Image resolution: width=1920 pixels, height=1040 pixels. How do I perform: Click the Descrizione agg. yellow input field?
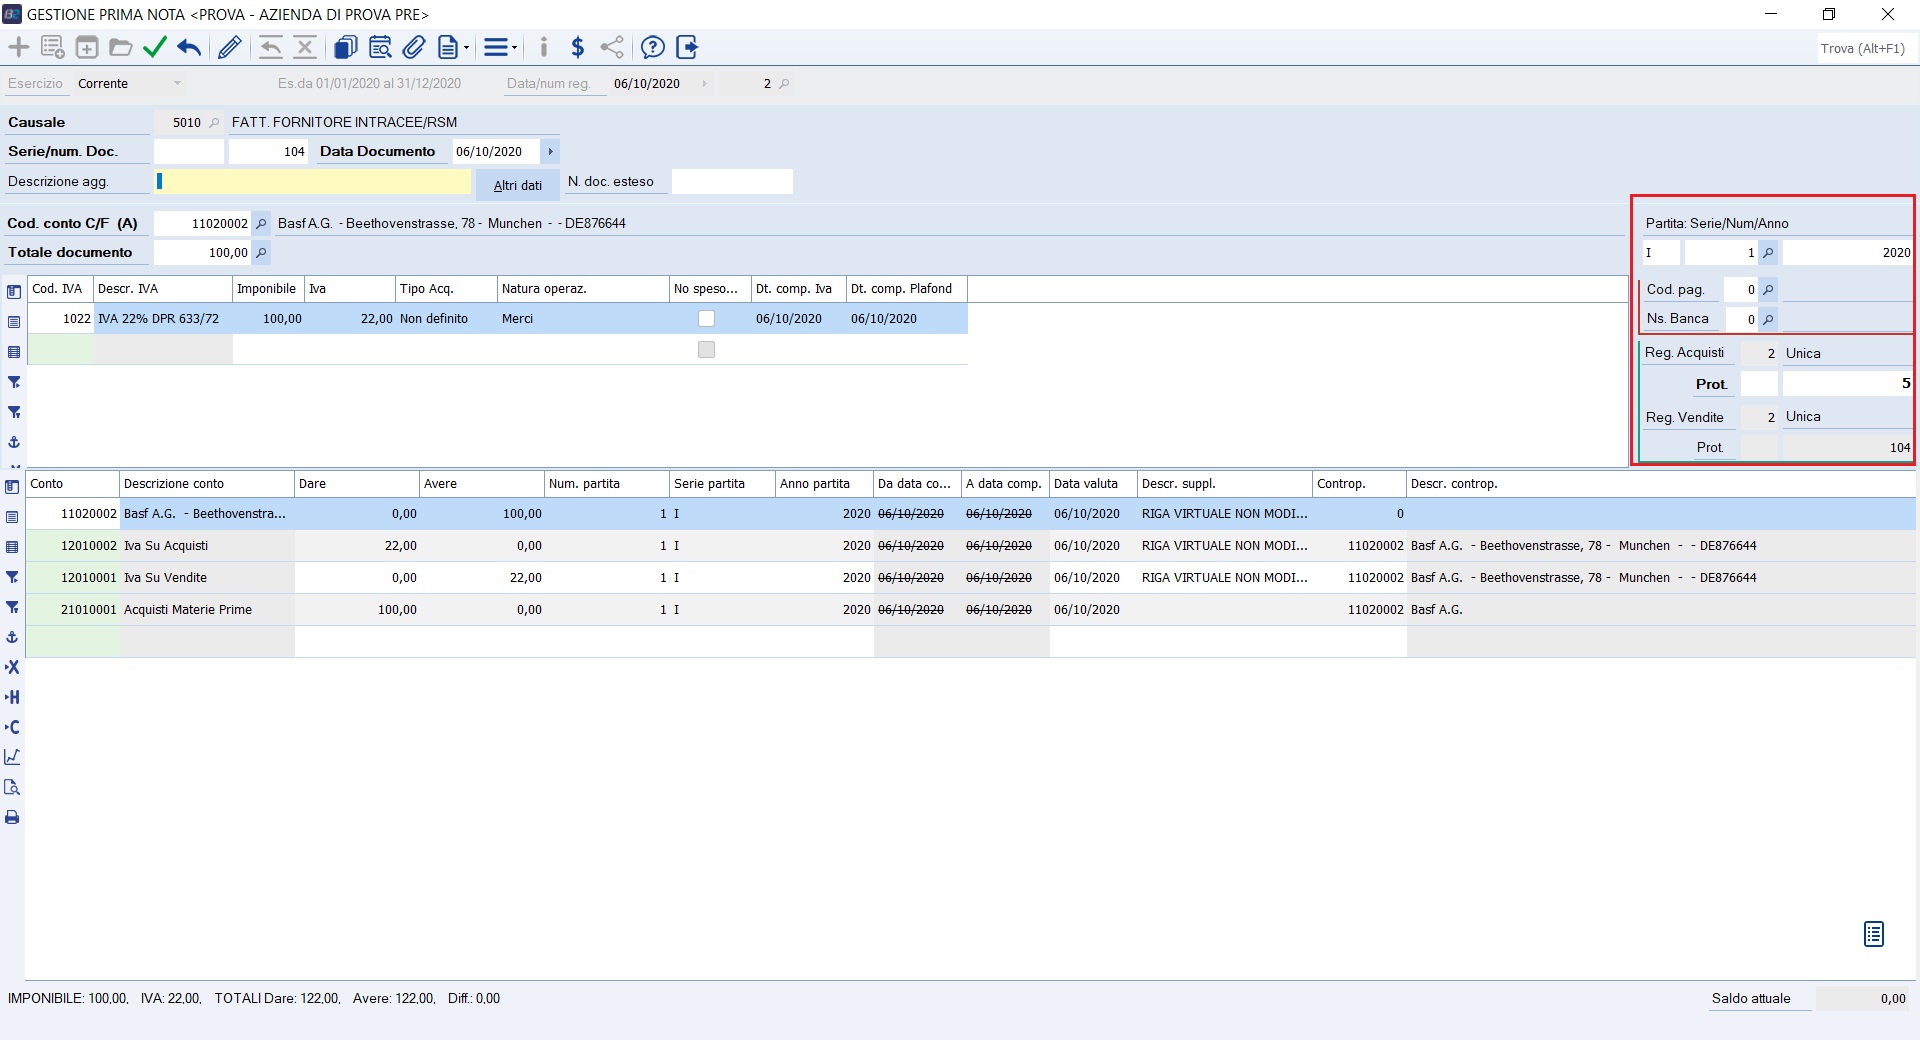[x=314, y=182]
